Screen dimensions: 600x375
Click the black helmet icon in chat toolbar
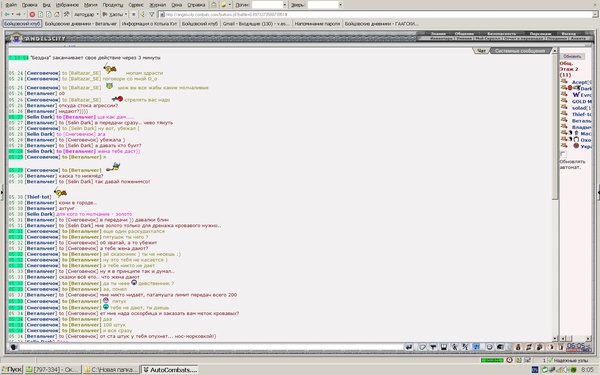coord(500,347)
